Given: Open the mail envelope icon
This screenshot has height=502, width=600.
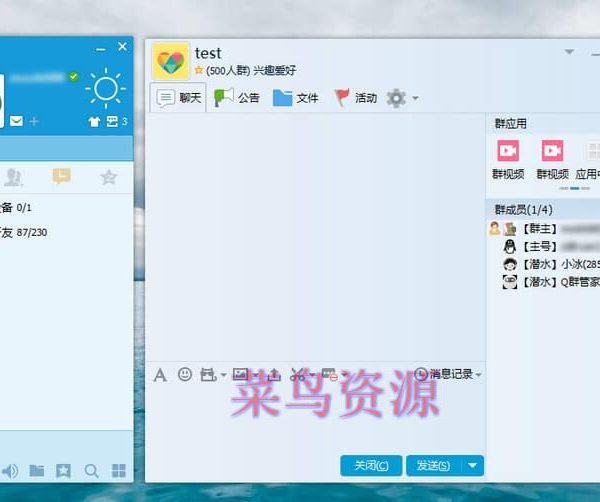Looking at the screenshot, I should (16, 121).
